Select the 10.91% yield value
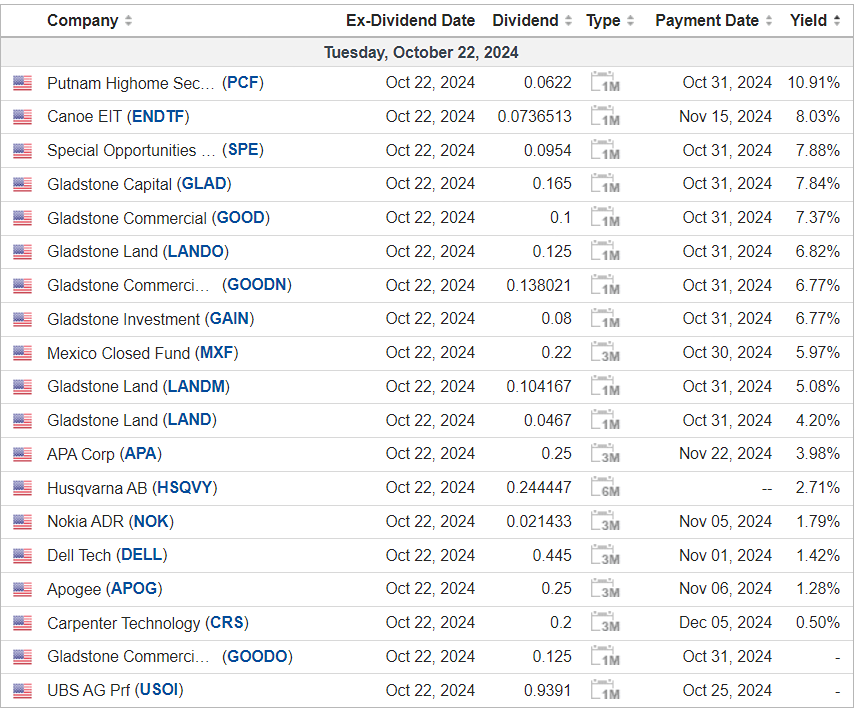The height and width of the screenshot is (708, 856). point(813,83)
